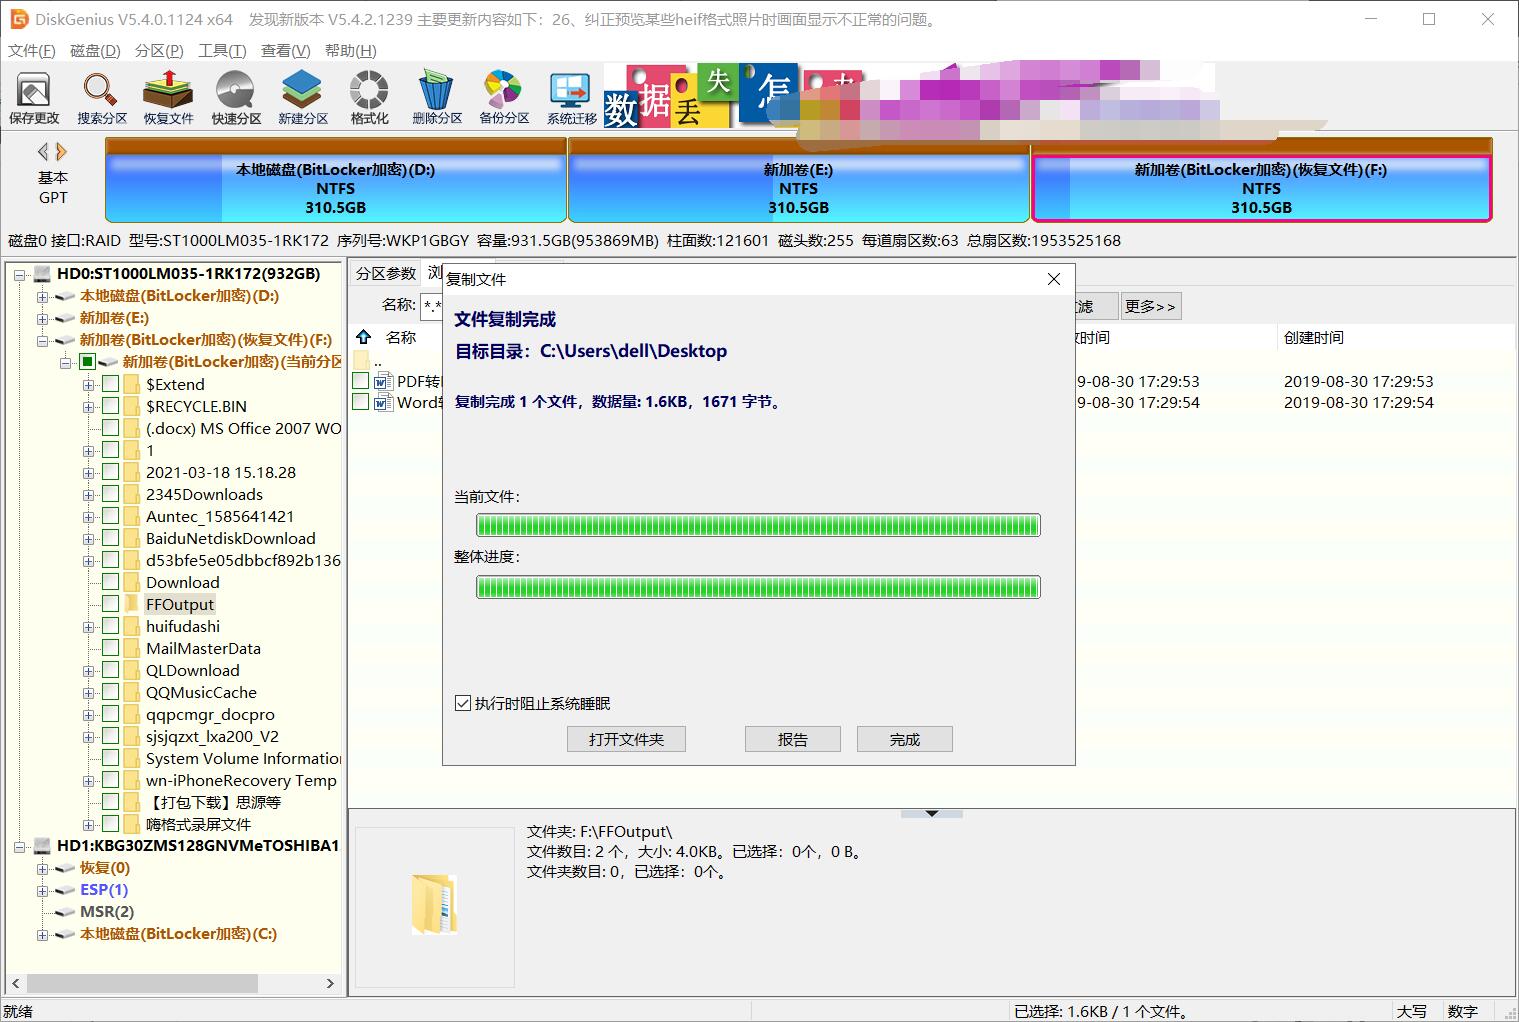Screen dimensions: 1519x1022
Task: Collapse the 新加卷(恢复文件)(F:) tree node
Action: coord(41,339)
